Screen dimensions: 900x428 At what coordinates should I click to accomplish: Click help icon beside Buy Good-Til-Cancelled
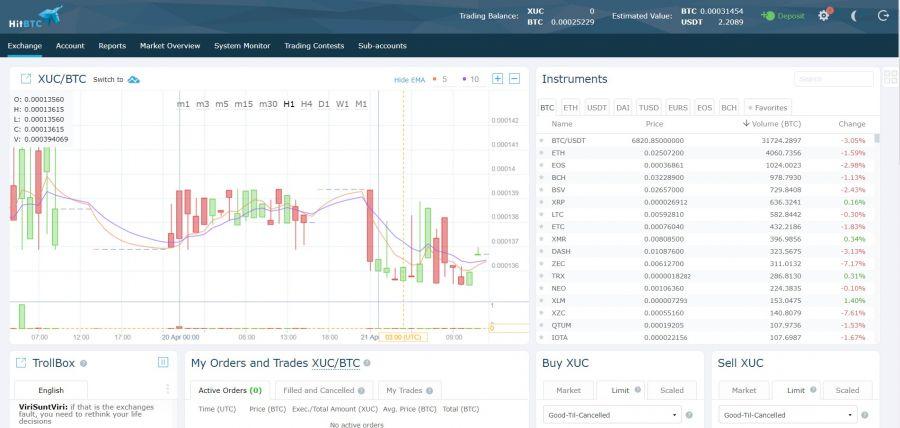(x=689, y=415)
